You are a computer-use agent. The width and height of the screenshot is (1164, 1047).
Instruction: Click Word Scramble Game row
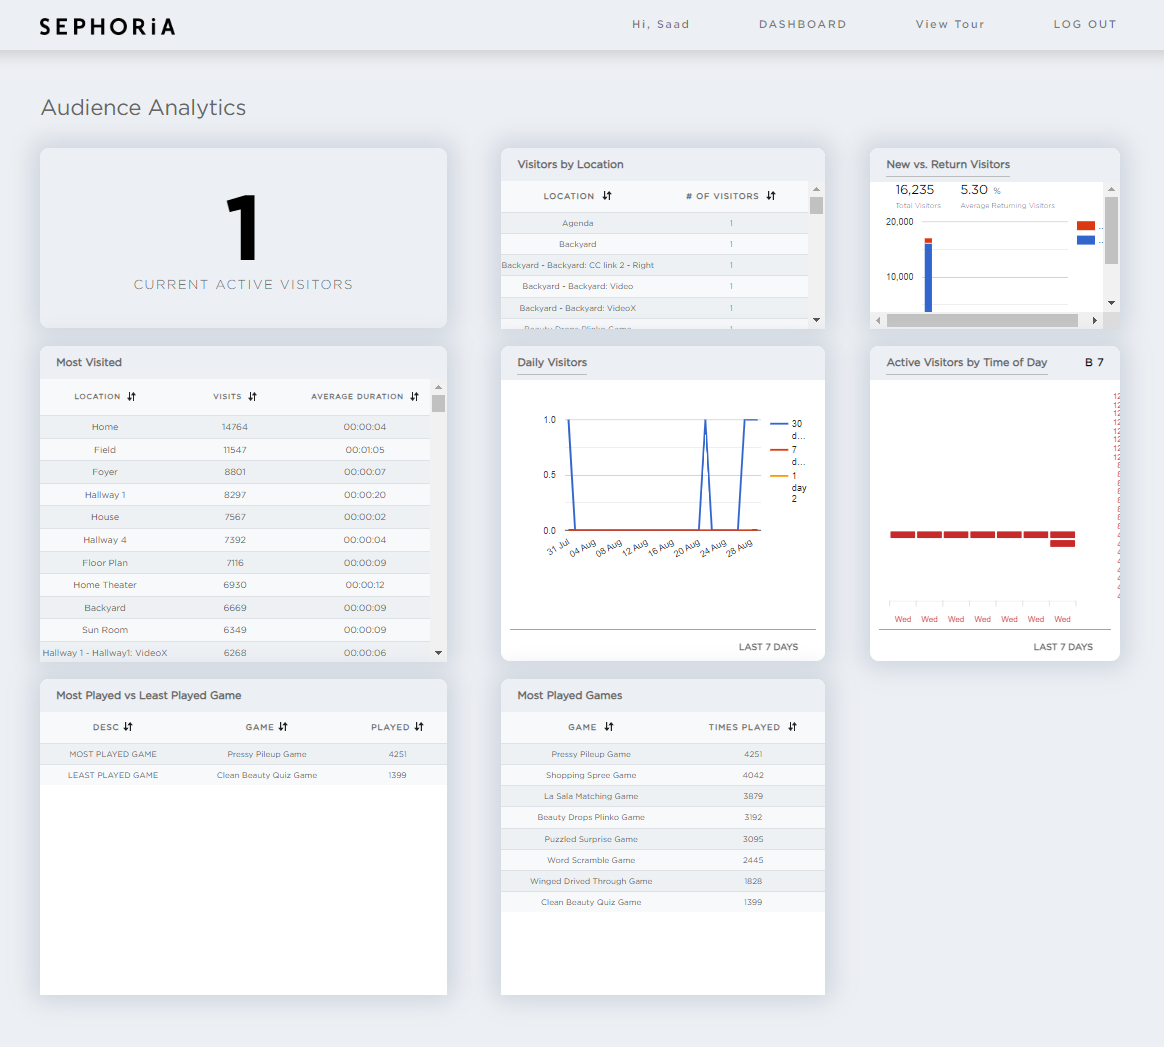(x=663, y=860)
